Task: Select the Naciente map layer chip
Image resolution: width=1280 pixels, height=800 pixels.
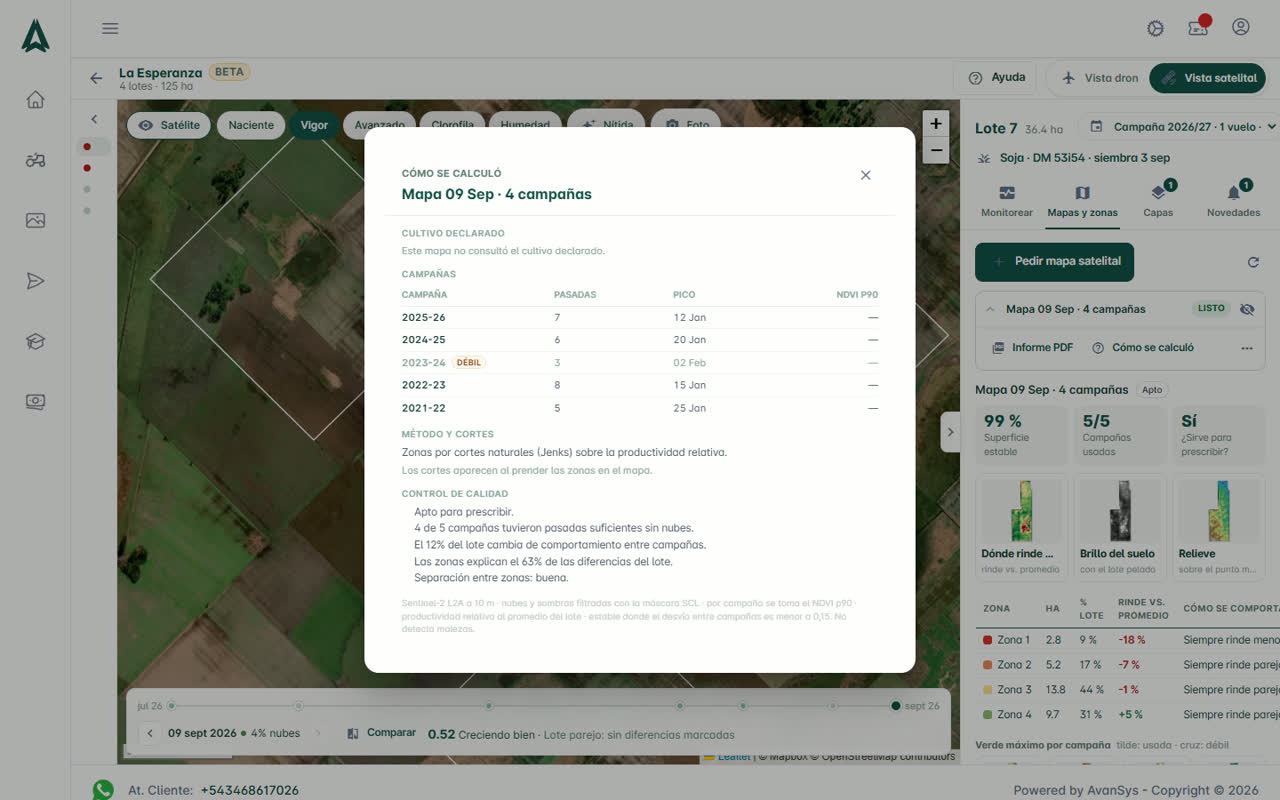Action: click(x=251, y=125)
